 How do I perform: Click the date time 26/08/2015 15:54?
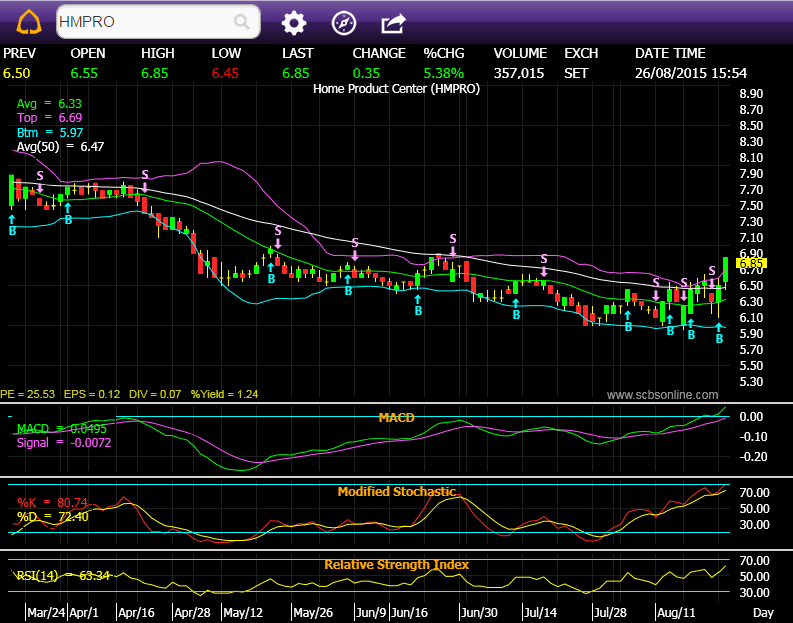click(691, 73)
